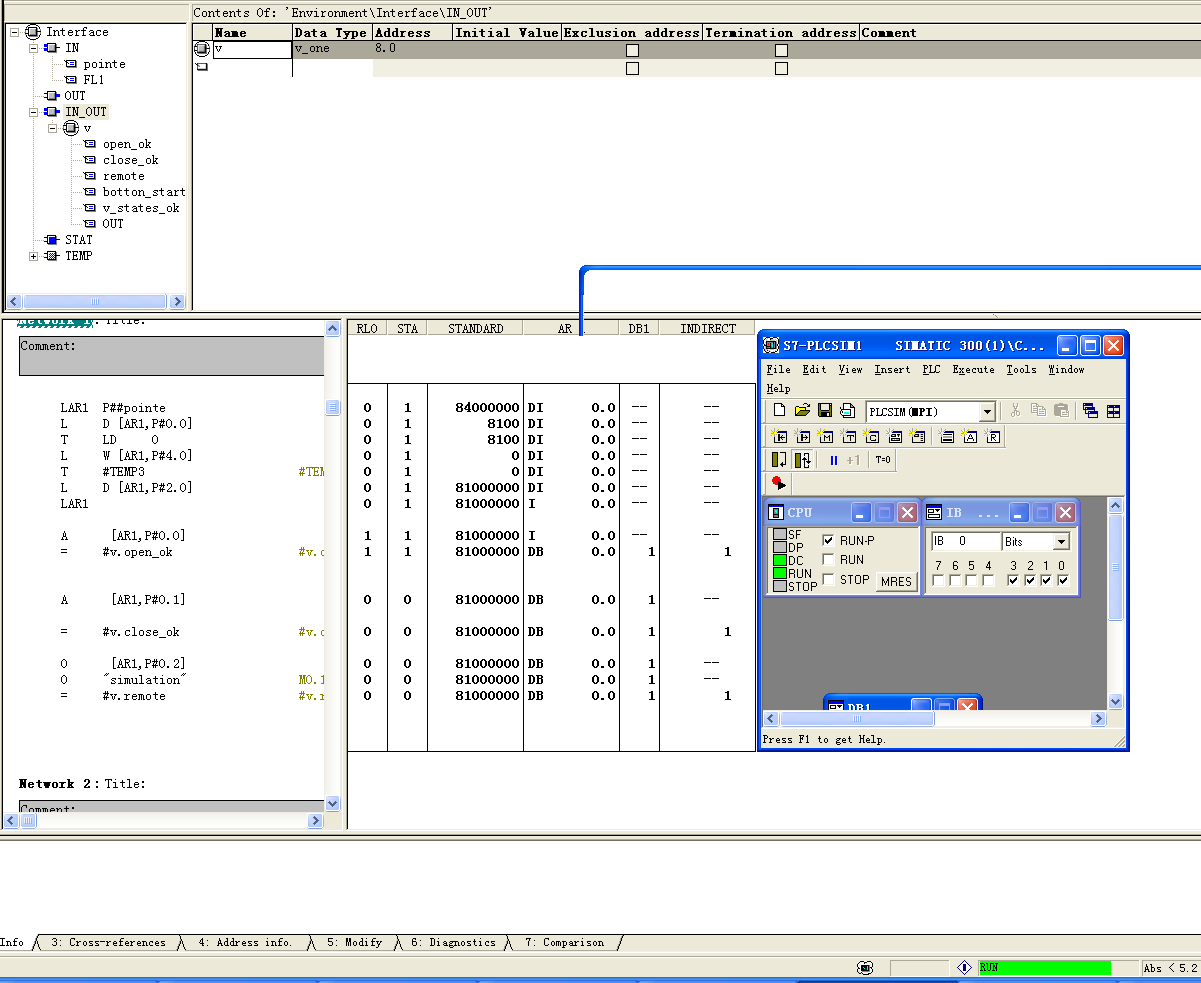The image size is (1201, 983).
Task: Select Single Scan mode in PLCSIM
Action: 779,460
